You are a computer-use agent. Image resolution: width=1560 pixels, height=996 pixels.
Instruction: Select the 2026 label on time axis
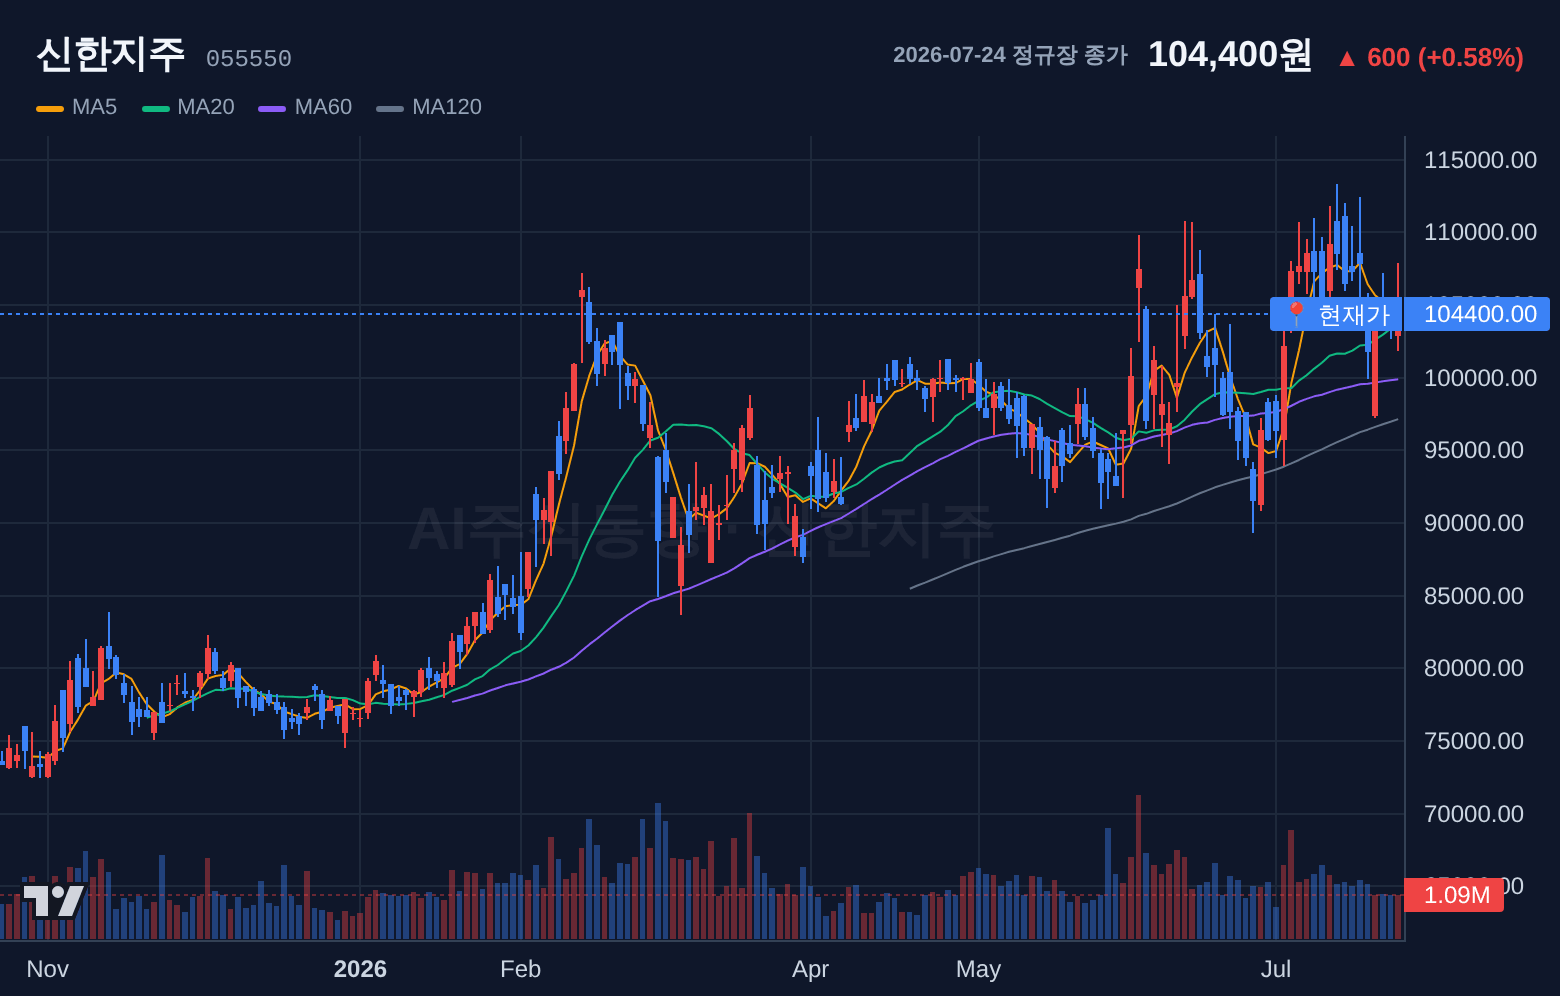coord(360,969)
